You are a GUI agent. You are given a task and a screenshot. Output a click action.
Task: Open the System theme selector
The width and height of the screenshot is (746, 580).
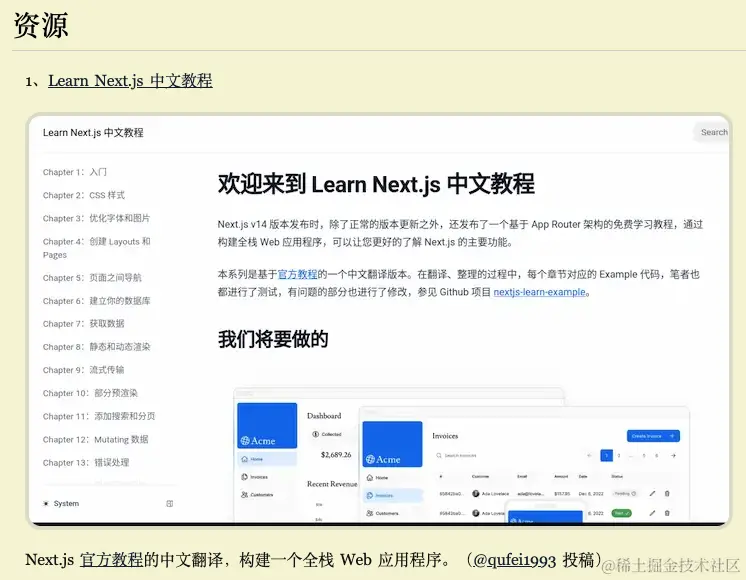pyautogui.click(x=61, y=503)
